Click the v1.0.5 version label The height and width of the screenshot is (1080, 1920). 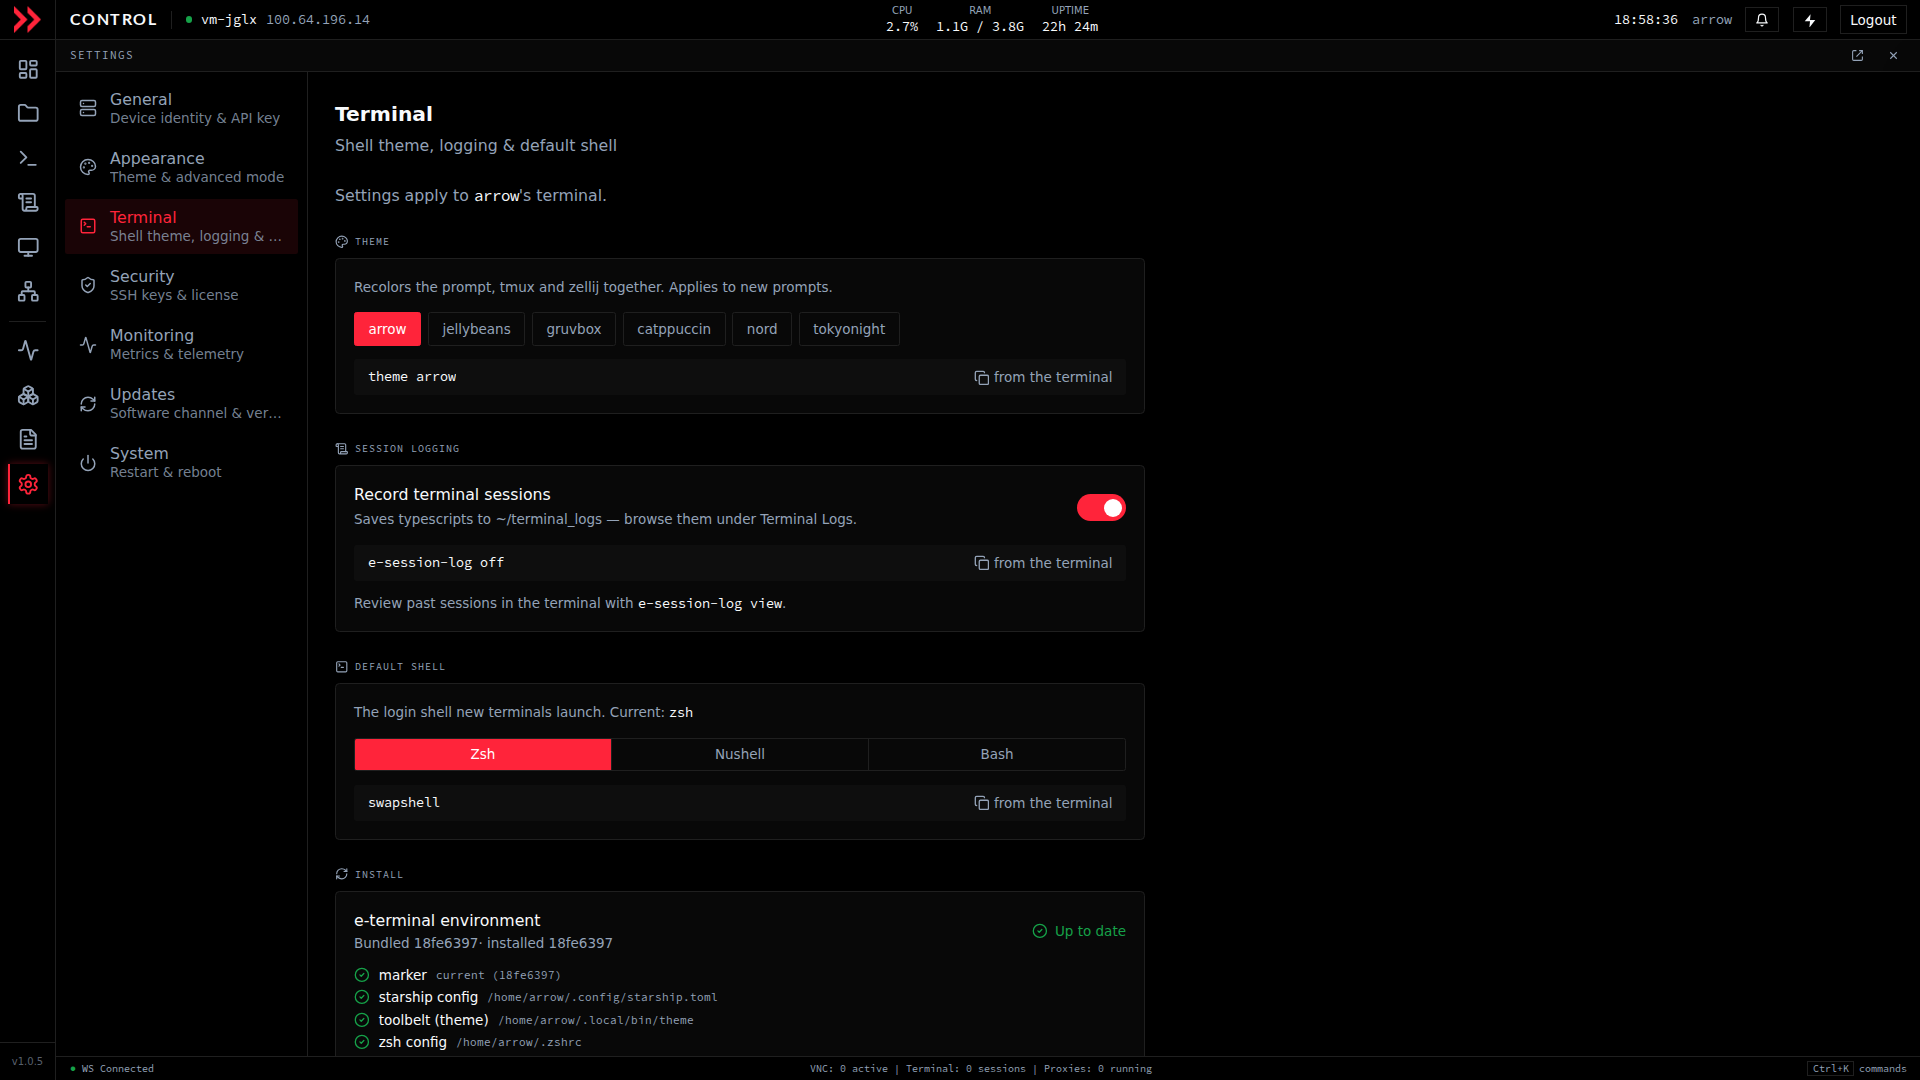[27, 1062]
